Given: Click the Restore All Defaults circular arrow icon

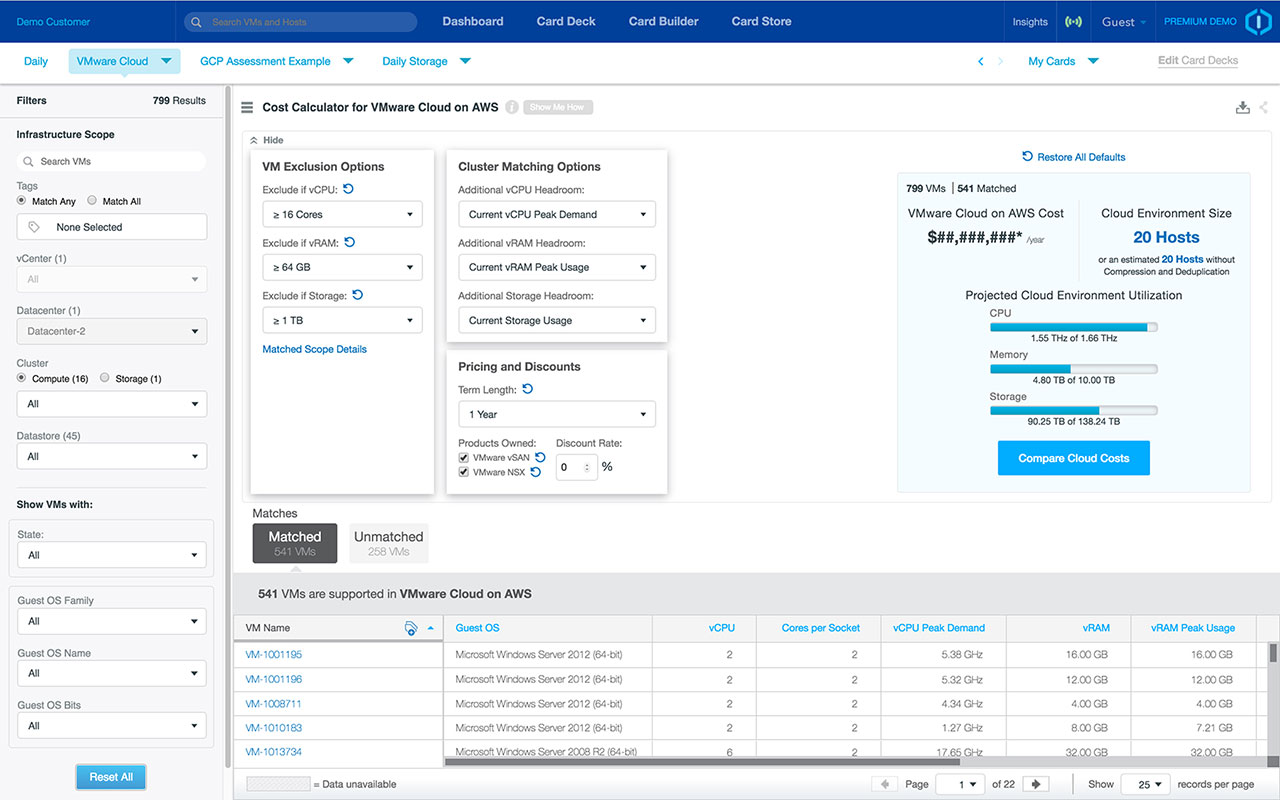Looking at the screenshot, I should tap(1027, 157).
